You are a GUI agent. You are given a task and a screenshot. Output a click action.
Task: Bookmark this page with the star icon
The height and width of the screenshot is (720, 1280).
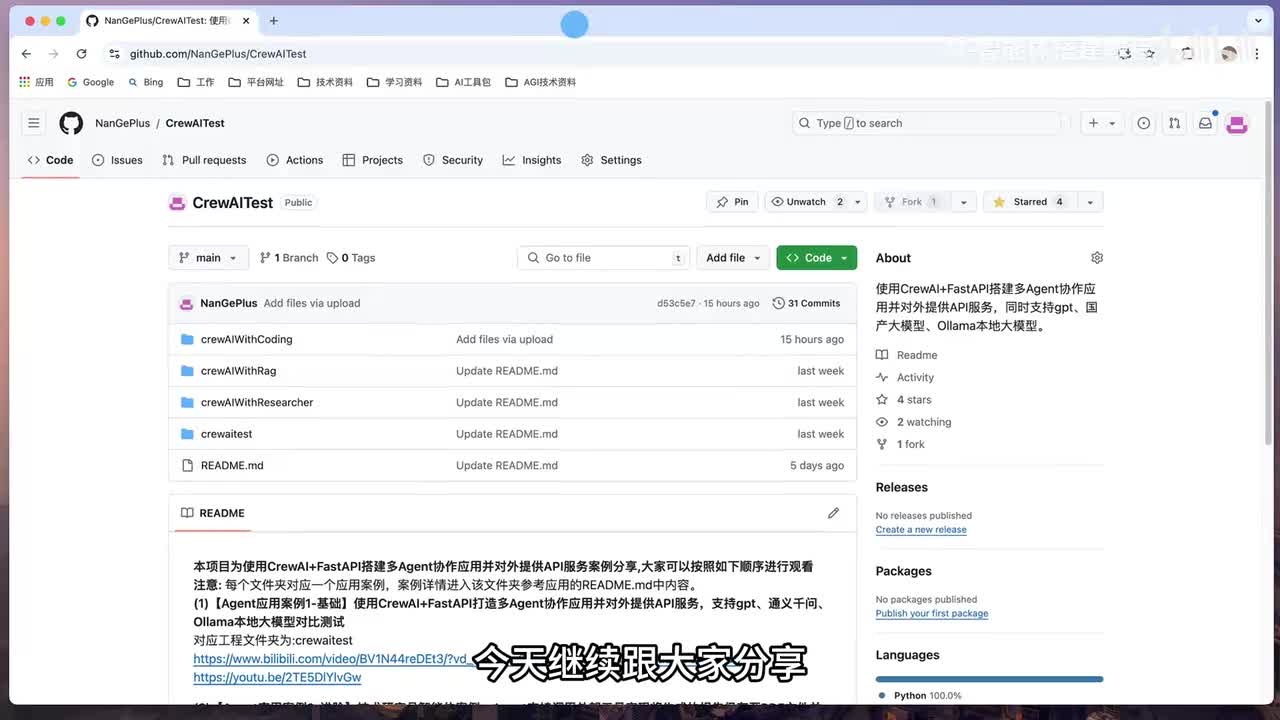click(1150, 54)
